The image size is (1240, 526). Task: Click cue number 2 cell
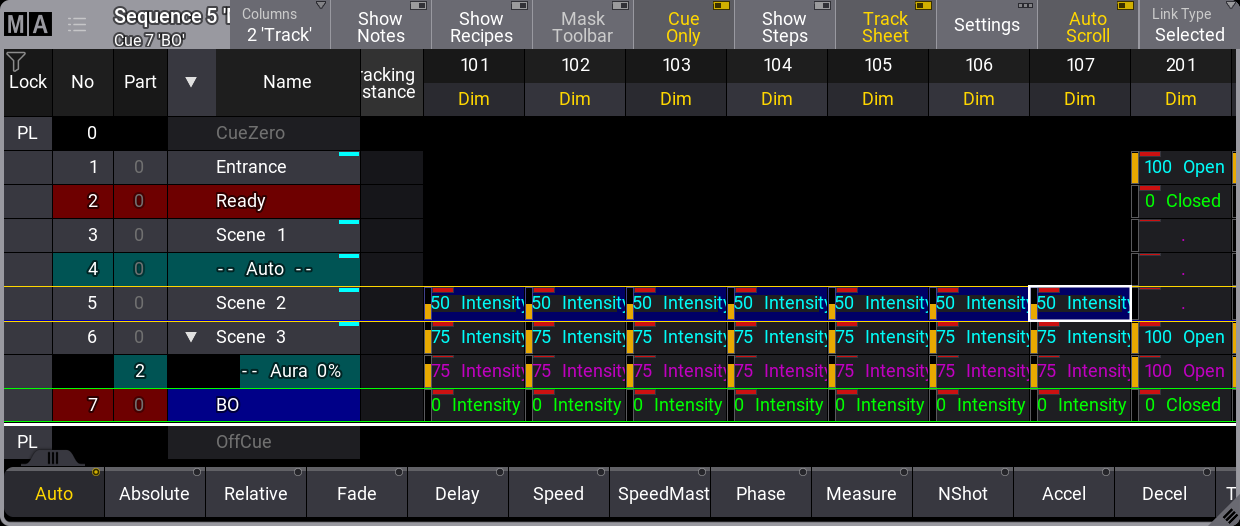click(x=82, y=201)
